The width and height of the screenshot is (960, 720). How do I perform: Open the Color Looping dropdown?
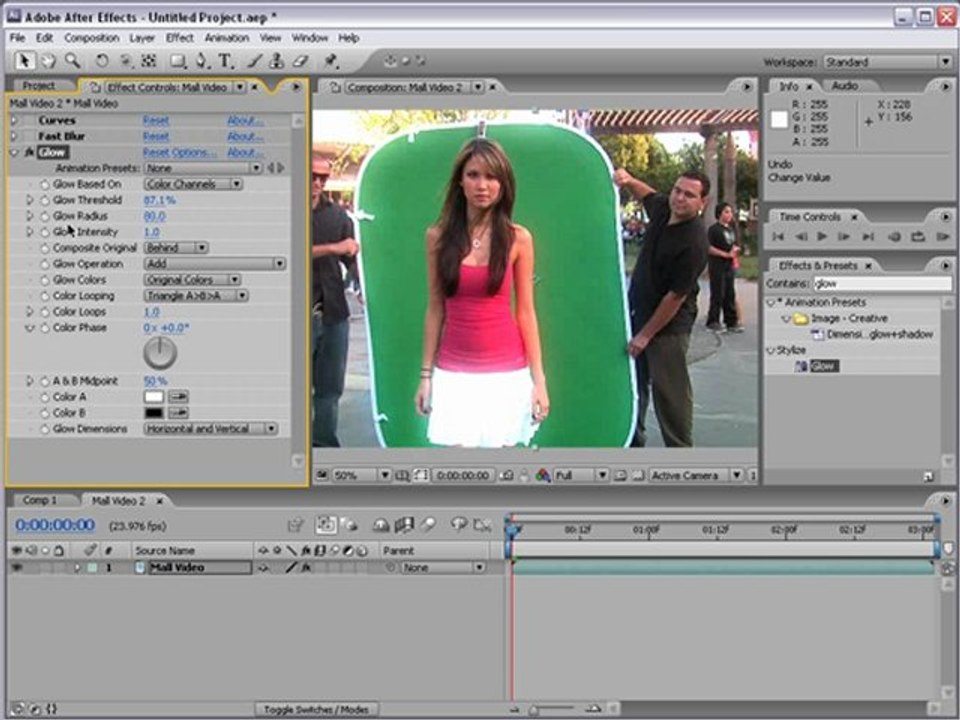coord(196,296)
